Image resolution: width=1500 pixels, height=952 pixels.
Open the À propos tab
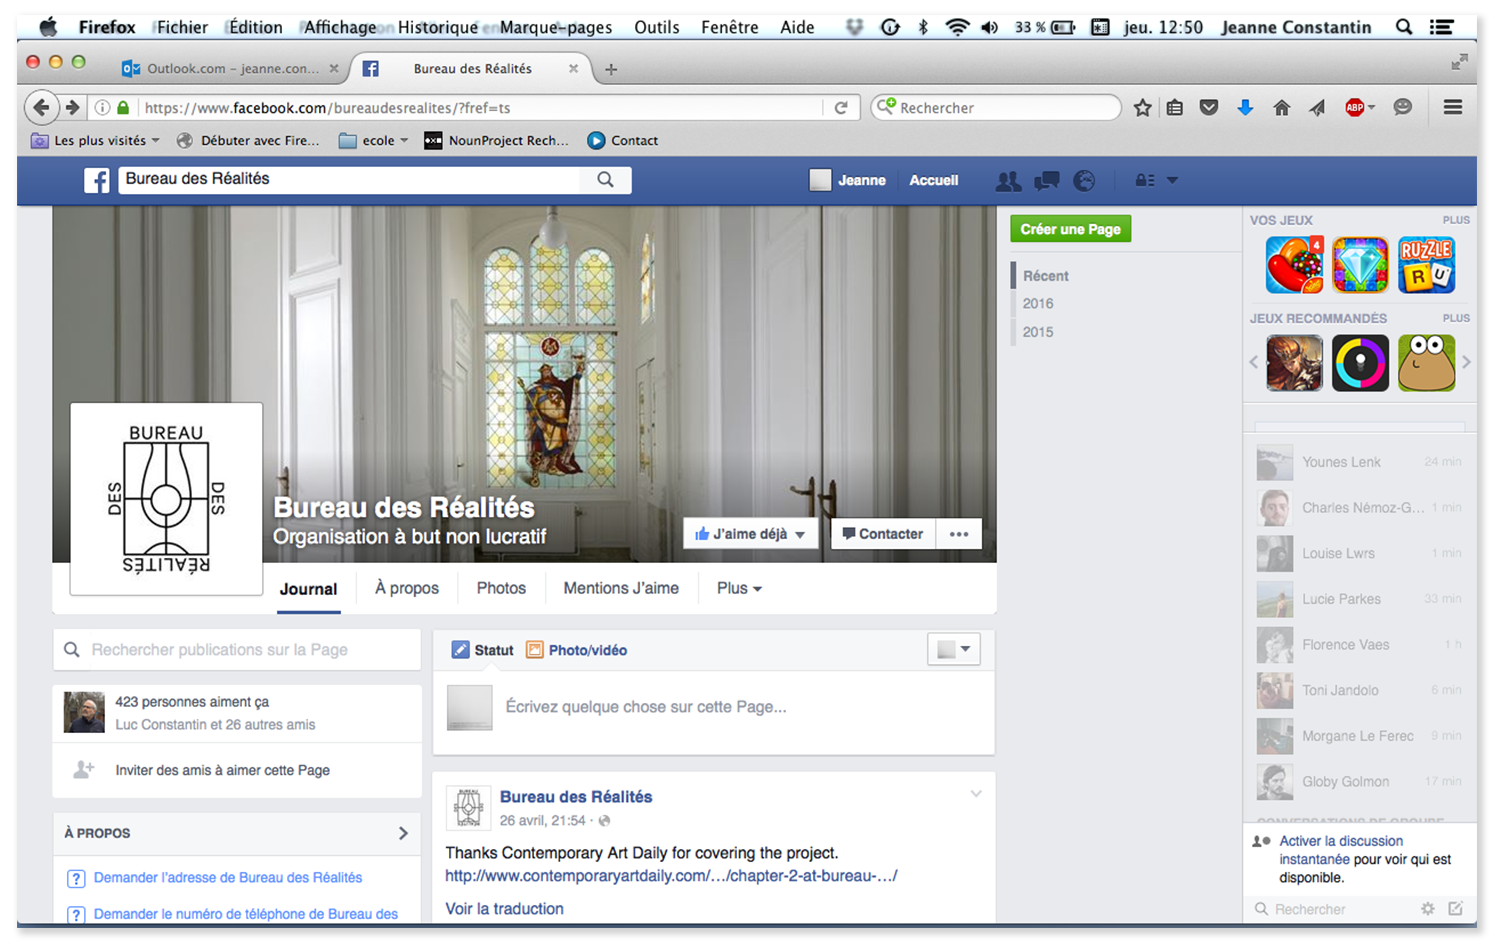coord(407,588)
